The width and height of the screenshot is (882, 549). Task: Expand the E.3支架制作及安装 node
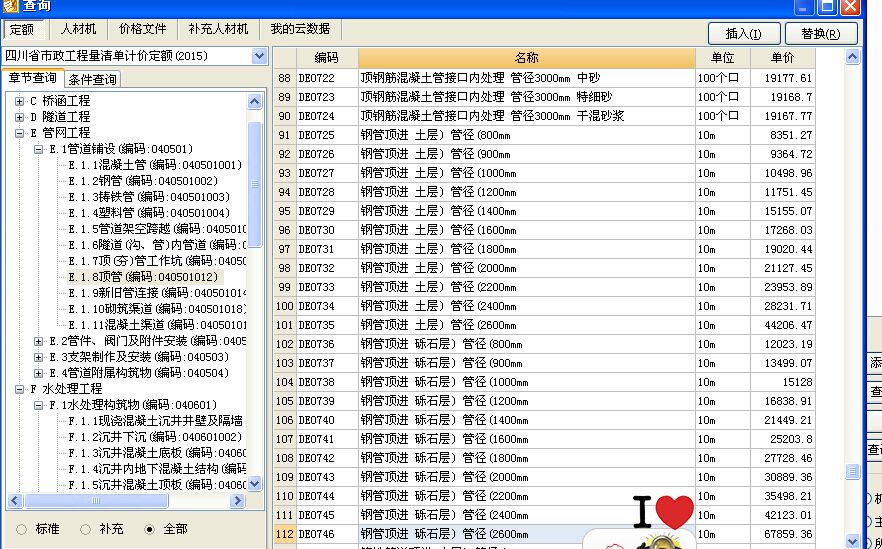coord(38,357)
